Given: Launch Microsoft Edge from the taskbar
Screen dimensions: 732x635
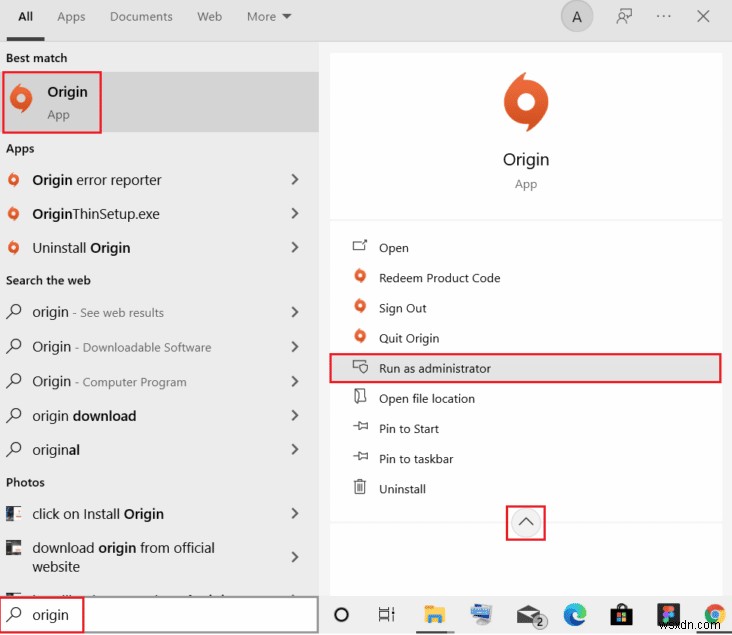Looking at the screenshot, I should (x=575, y=614).
